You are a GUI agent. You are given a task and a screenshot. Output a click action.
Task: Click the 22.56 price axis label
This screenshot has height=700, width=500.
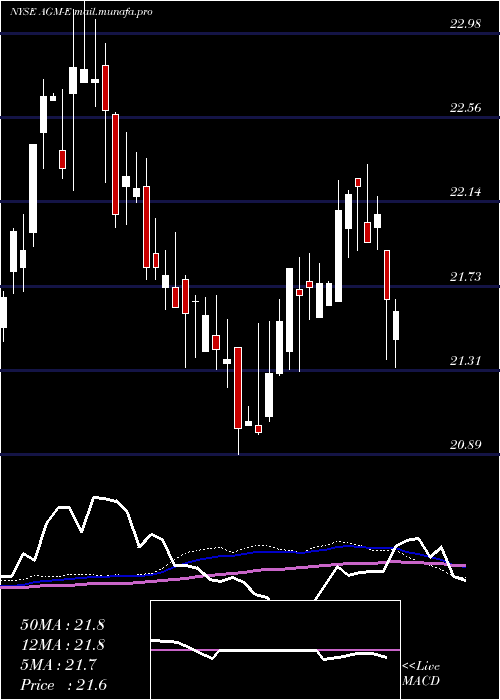click(465, 108)
